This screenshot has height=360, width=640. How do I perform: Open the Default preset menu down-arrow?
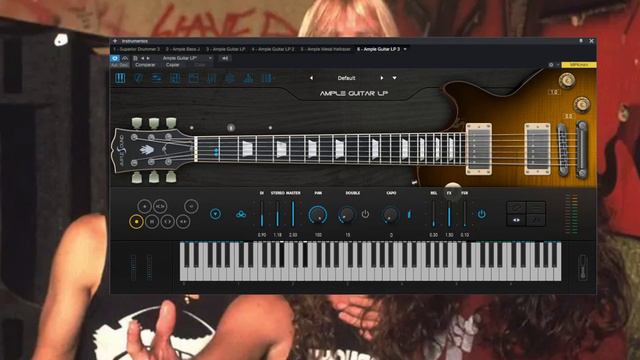[395, 78]
